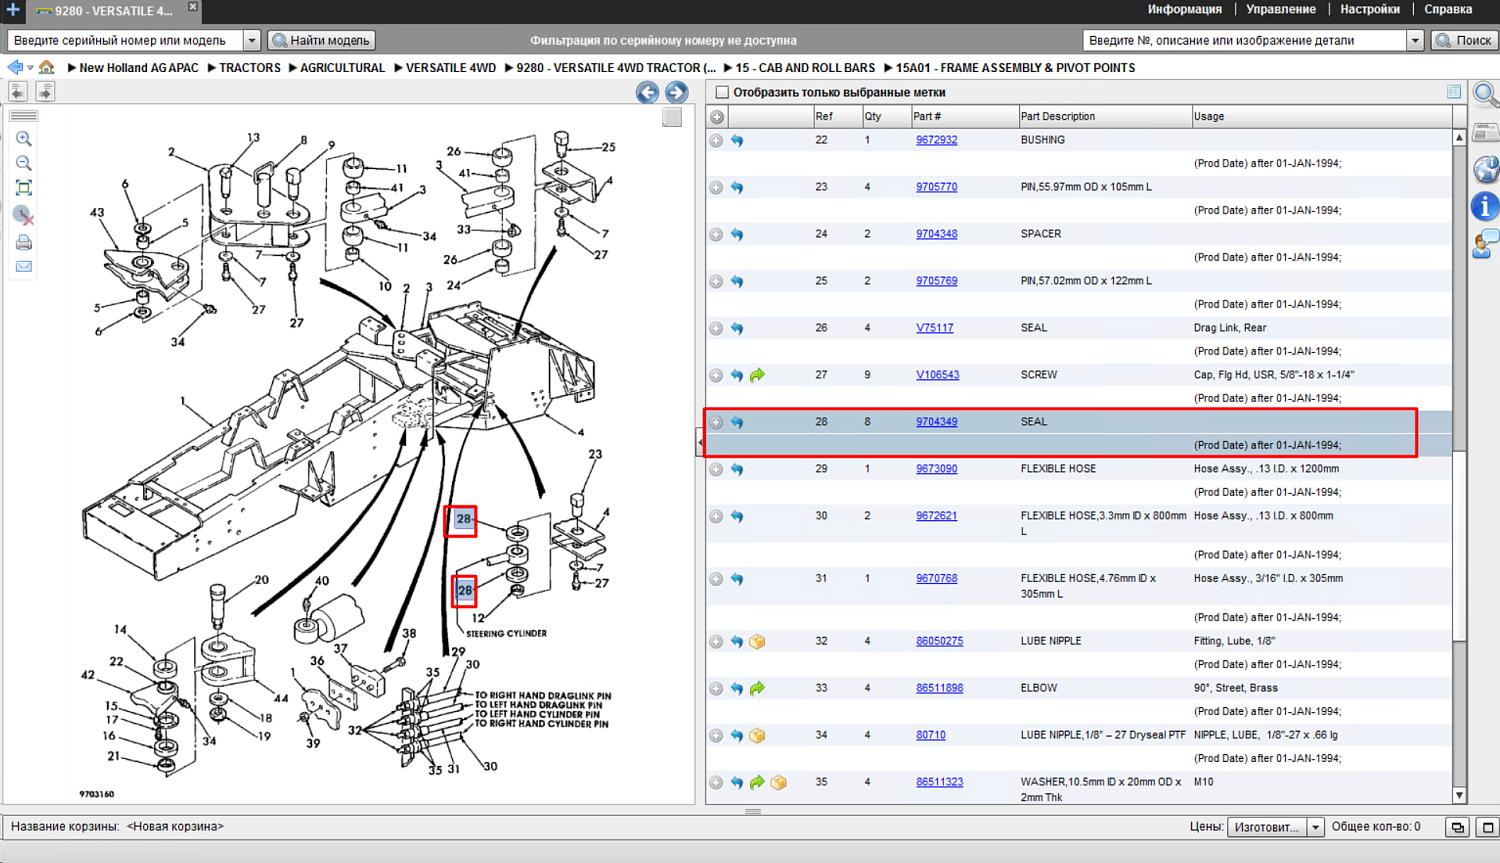This screenshot has width=1500, height=863.
Task: Open the prices dropdown arrow in the status bar
Action: click(1316, 828)
